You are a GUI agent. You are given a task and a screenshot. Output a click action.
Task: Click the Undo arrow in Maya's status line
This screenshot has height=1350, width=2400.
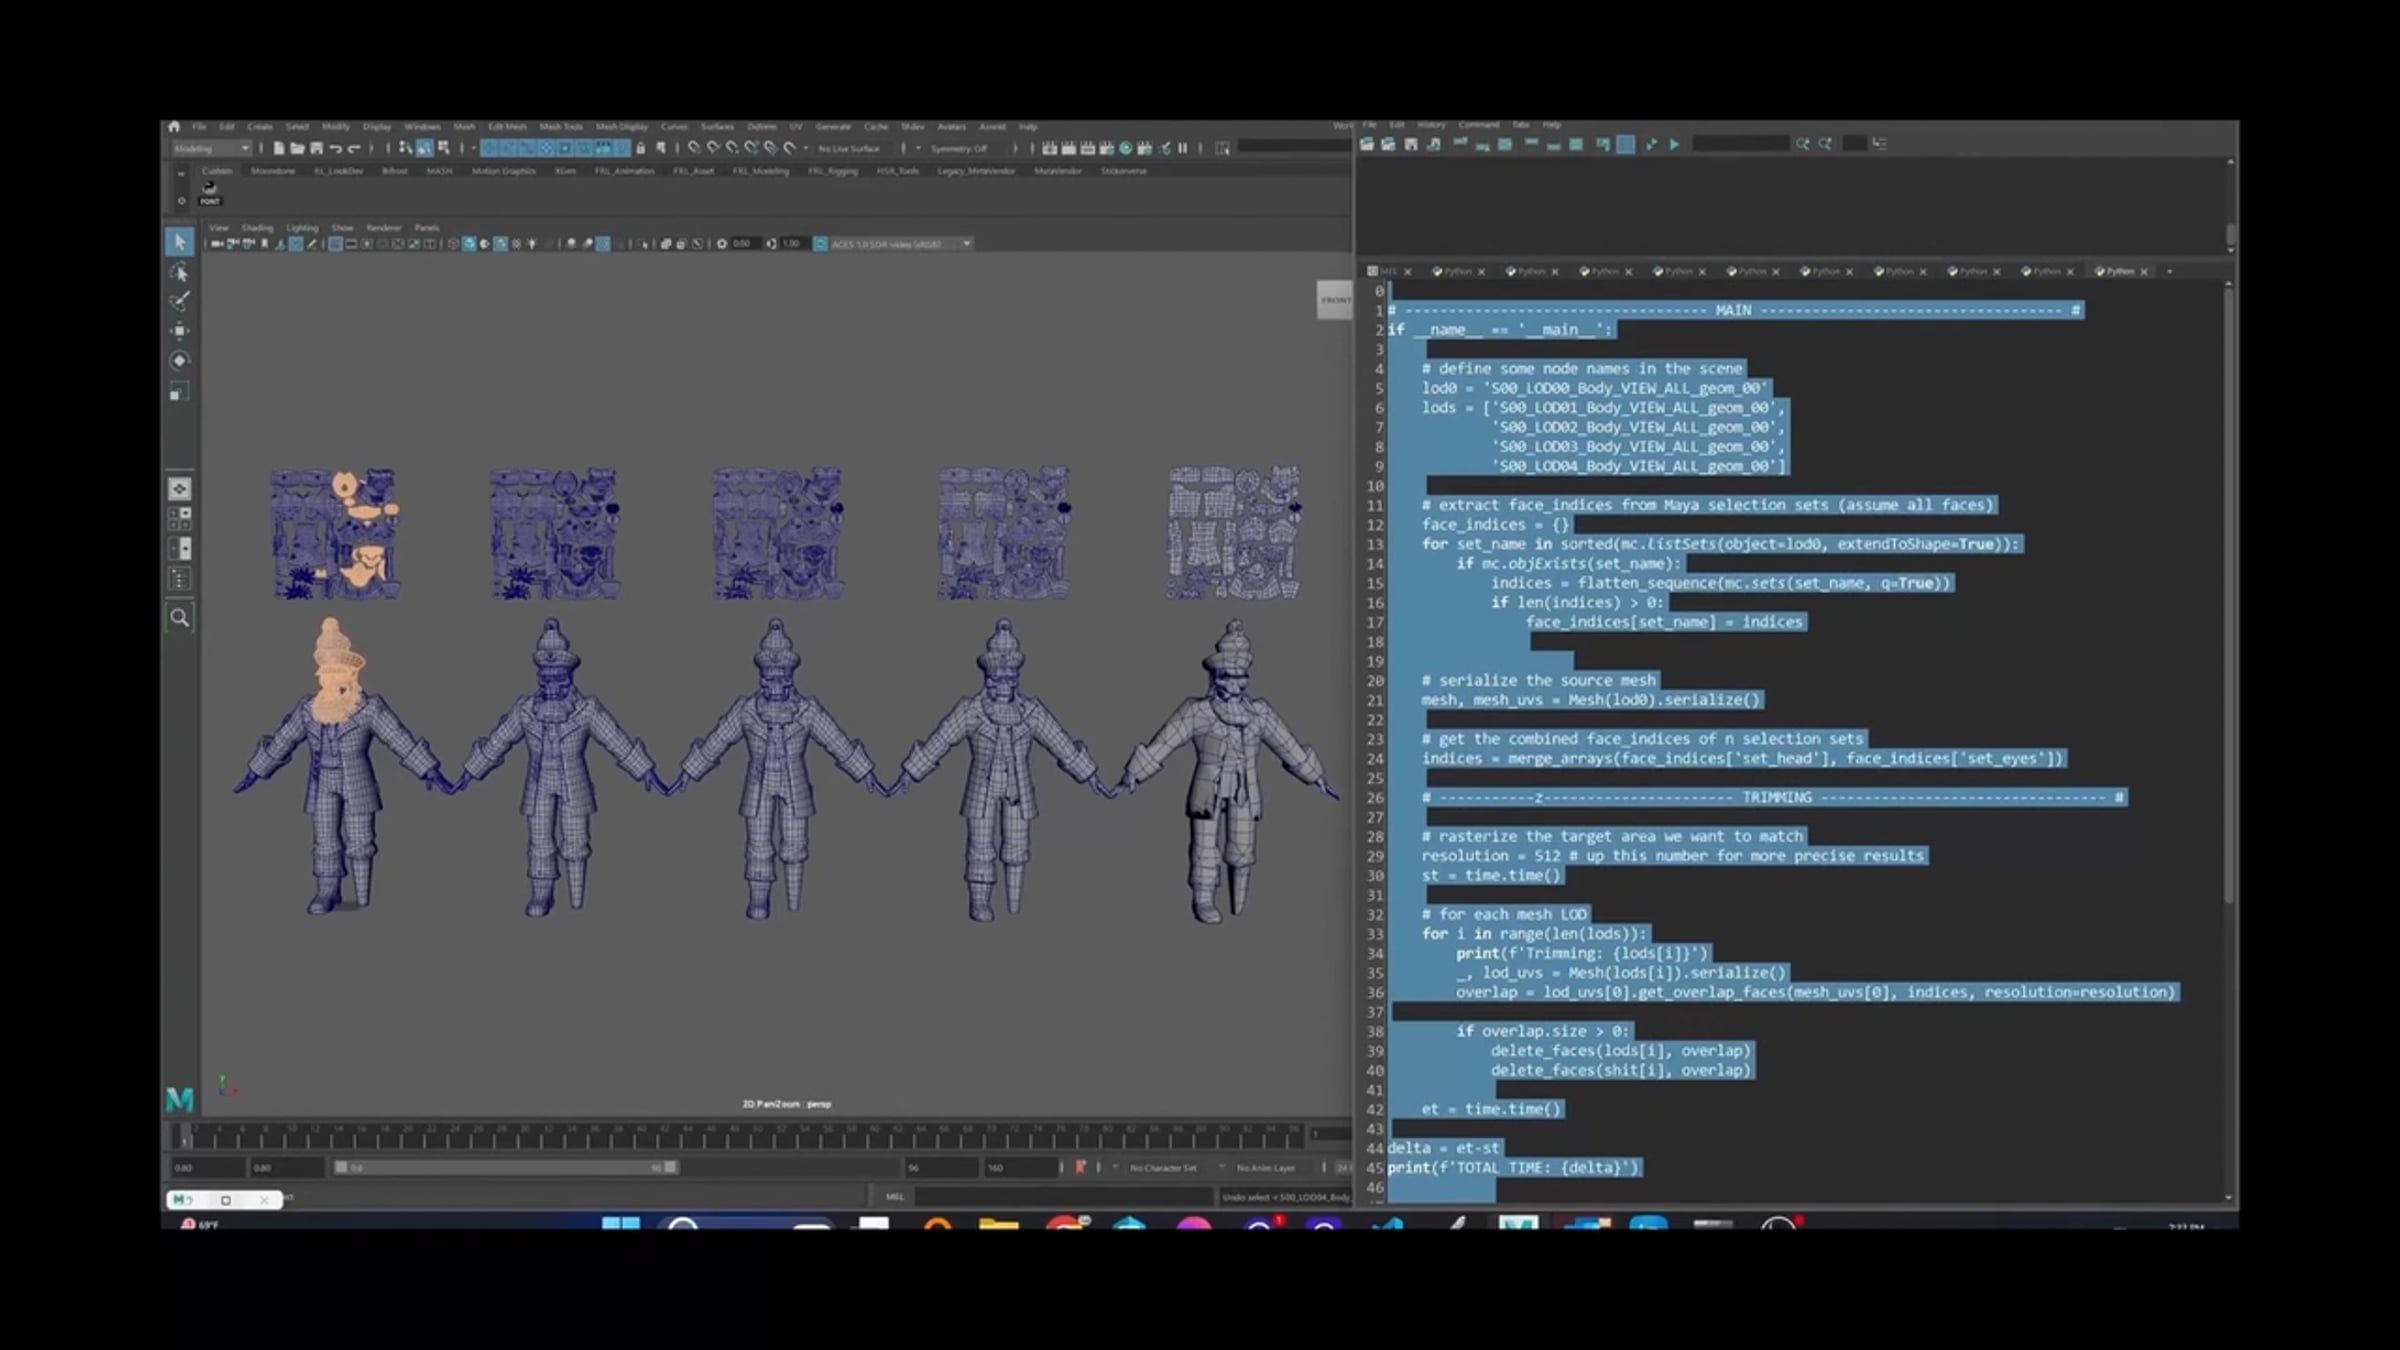(x=335, y=148)
